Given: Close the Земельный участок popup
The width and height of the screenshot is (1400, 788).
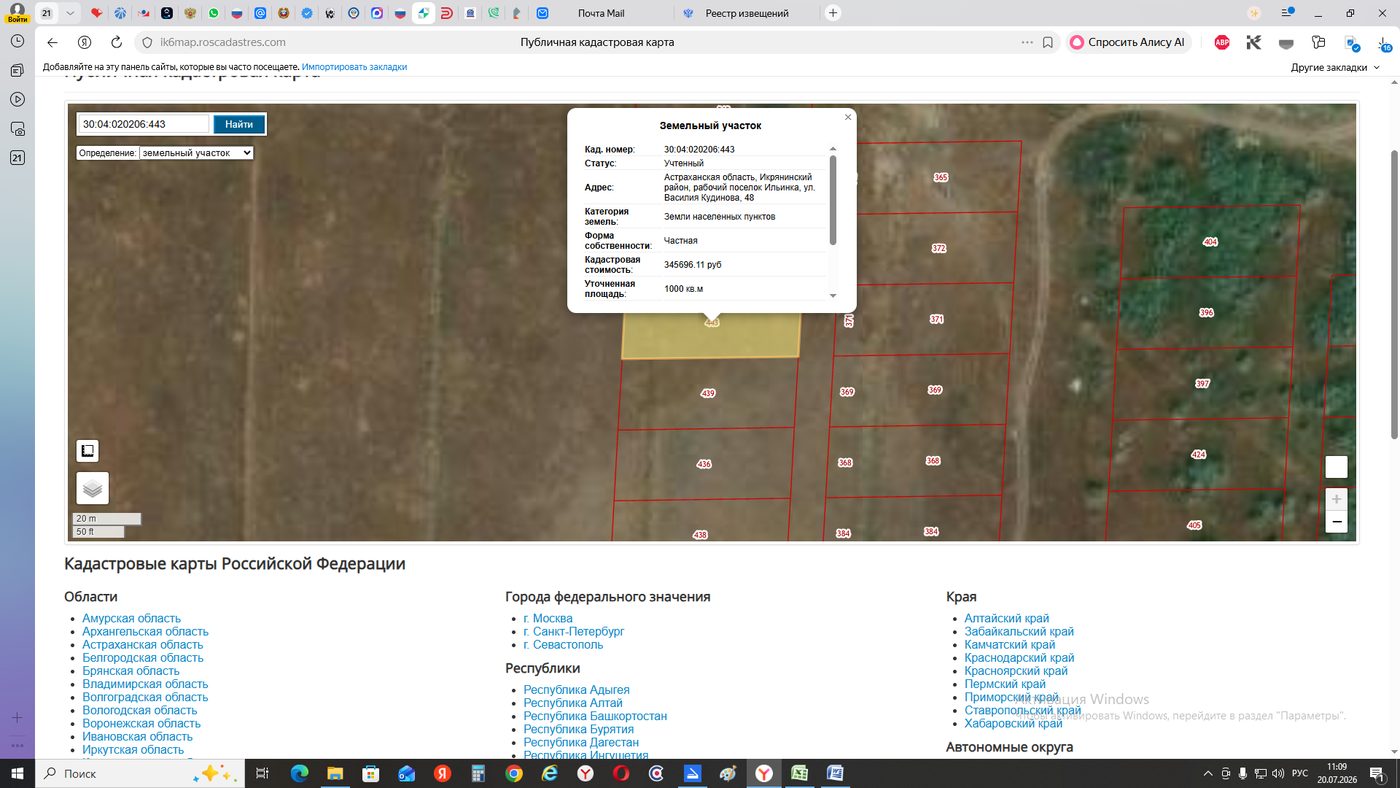Looking at the screenshot, I should point(848,117).
